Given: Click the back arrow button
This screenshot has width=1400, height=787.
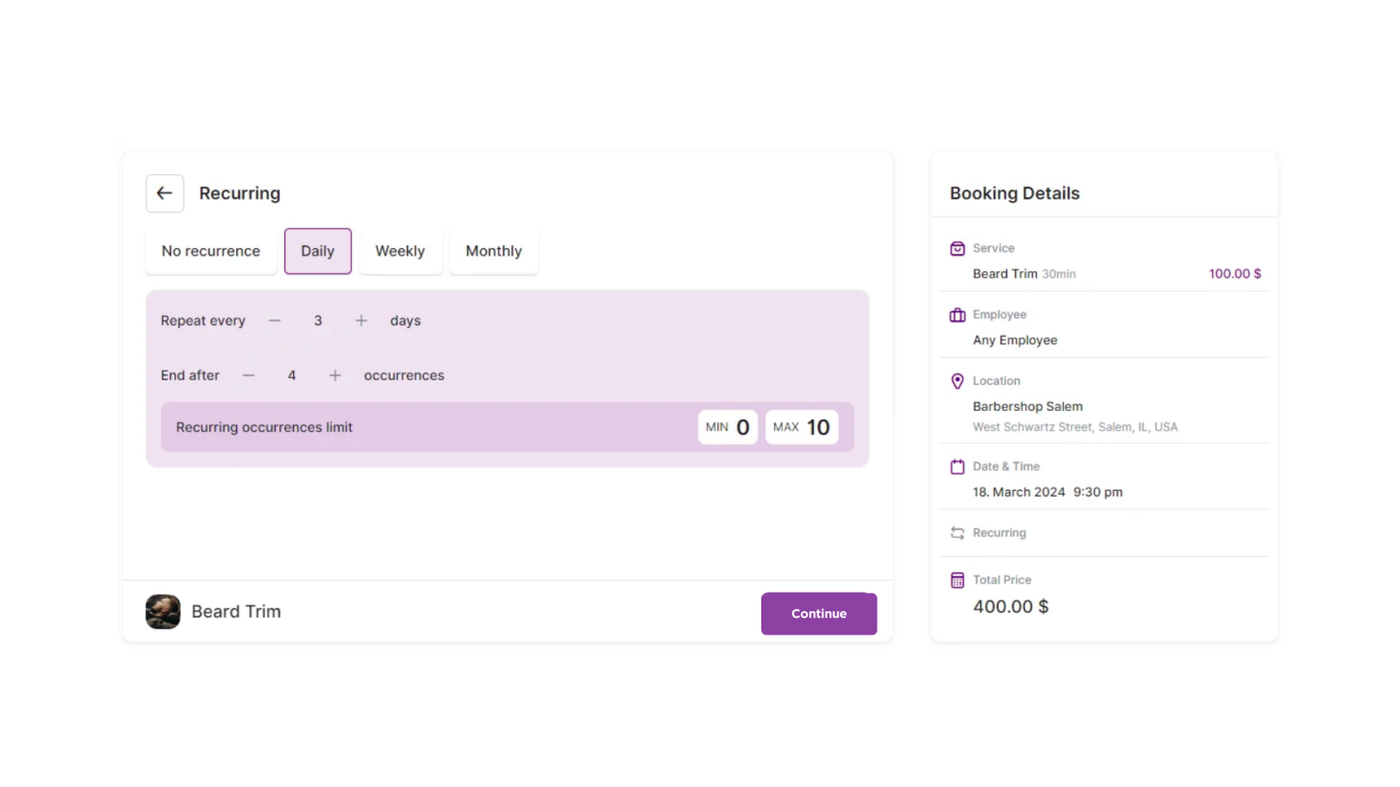Looking at the screenshot, I should point(165,193).
